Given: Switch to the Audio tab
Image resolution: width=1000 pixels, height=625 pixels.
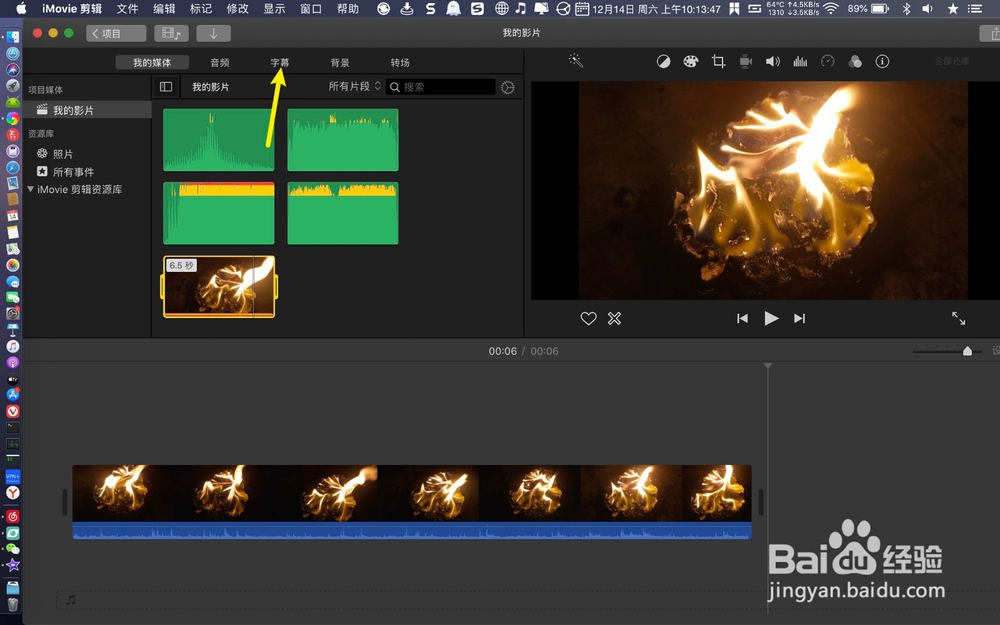Looking at the screenshot, I should point(220,62).
